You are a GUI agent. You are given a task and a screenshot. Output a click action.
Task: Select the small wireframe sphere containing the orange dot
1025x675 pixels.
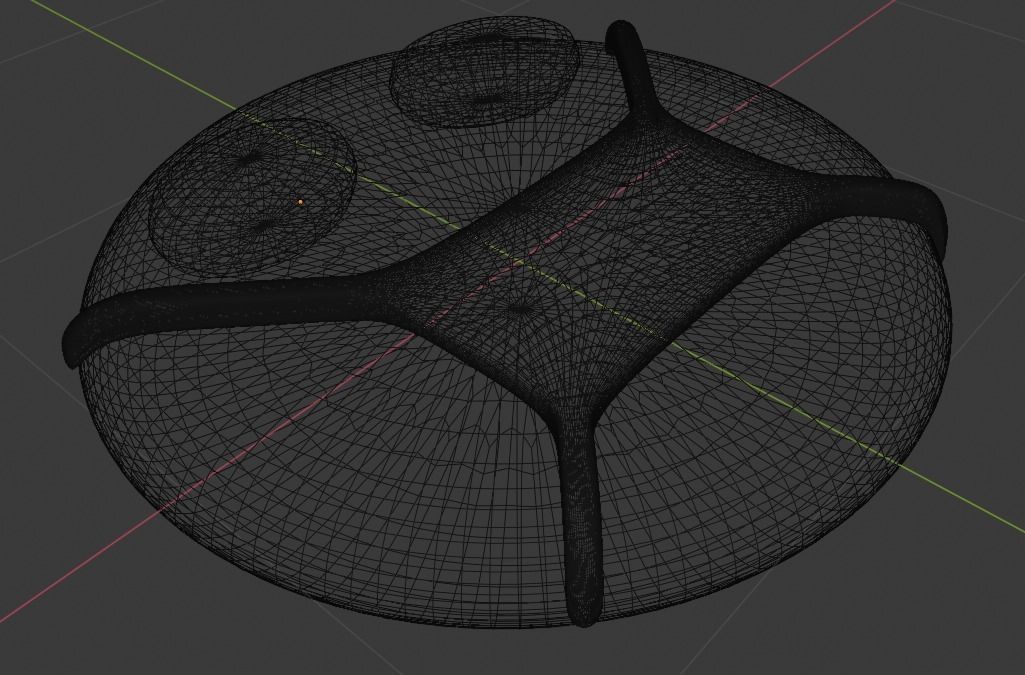click(252, 196)
